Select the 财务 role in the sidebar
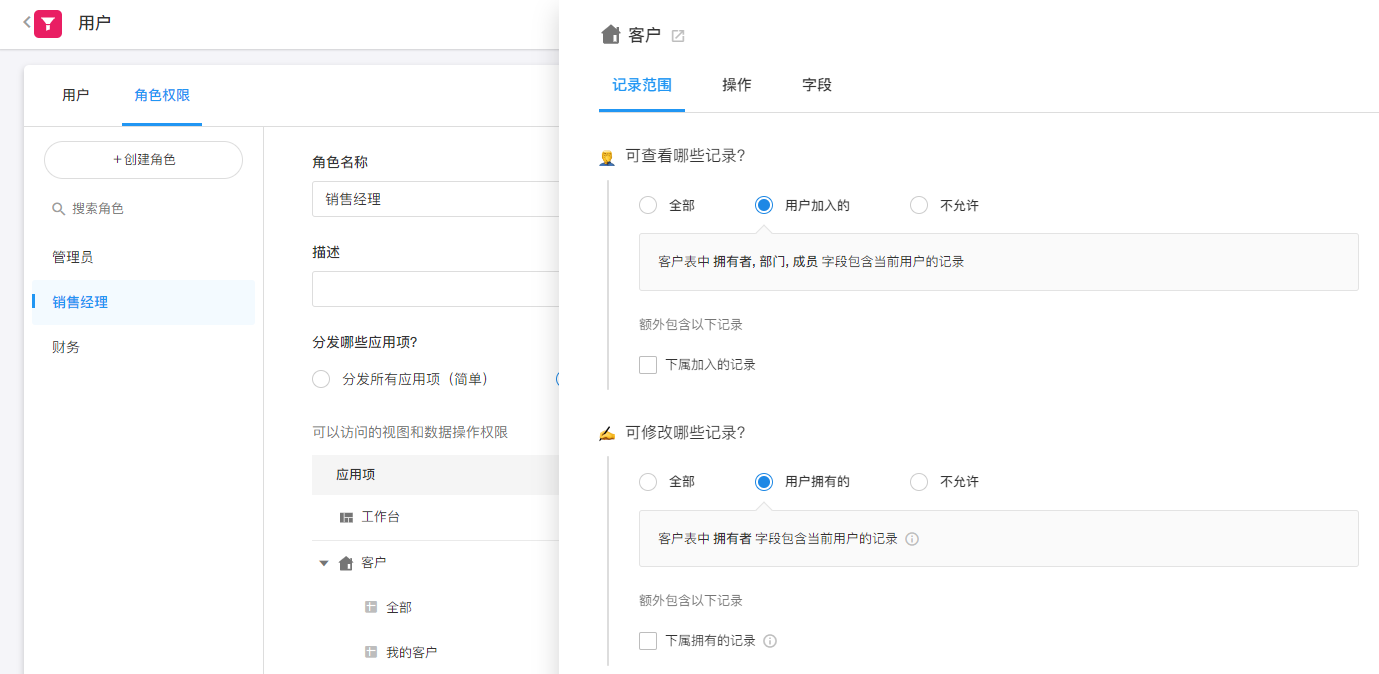The height and width of the screenshot is (674, 1379). (66, 347)
